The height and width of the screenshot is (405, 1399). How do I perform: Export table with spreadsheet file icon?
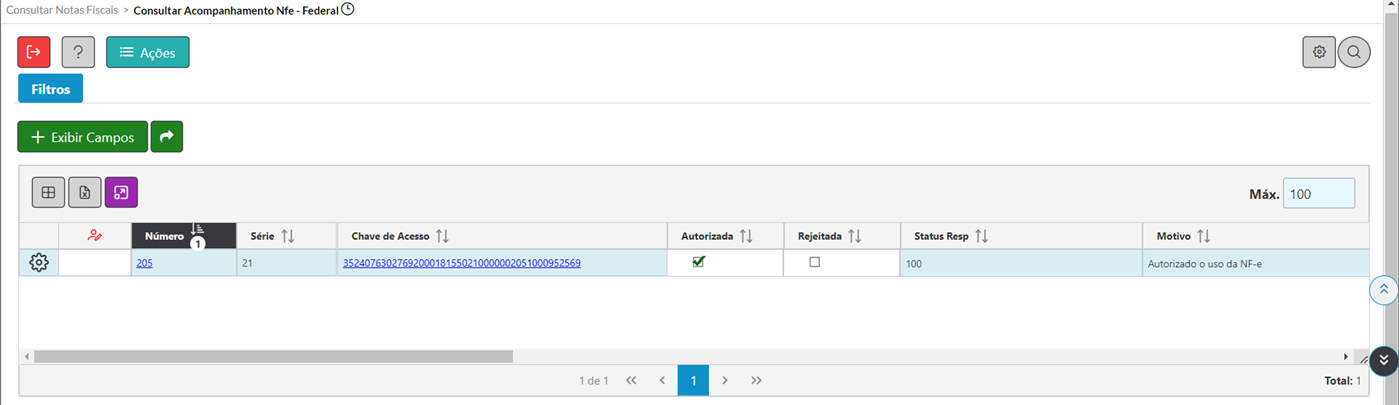coord(85,192)
